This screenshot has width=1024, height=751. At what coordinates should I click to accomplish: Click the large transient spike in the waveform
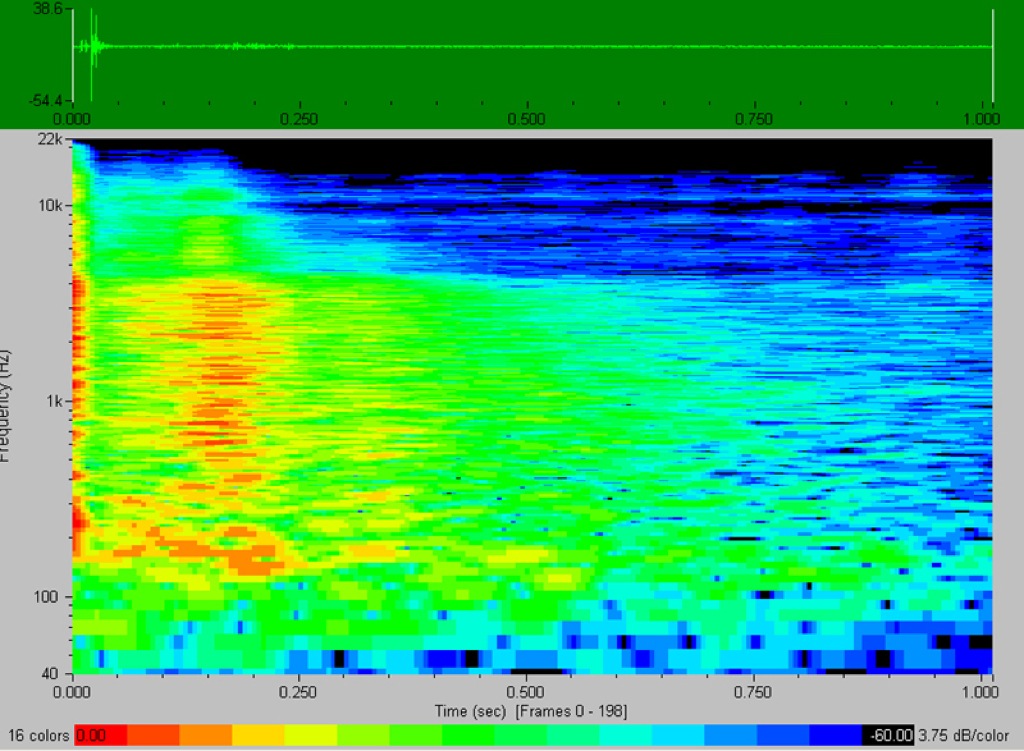point(91,46)
